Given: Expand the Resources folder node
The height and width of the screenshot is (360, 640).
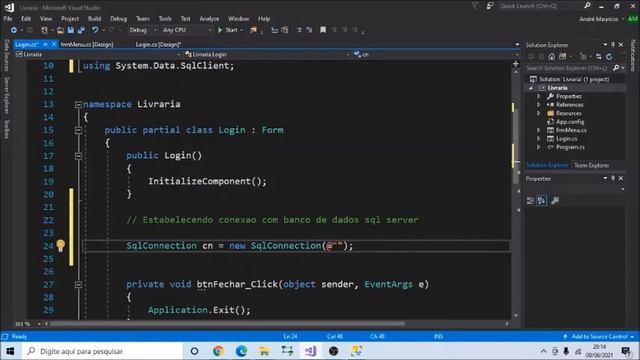Looking at the screenshot, I should tap(539, 113).
